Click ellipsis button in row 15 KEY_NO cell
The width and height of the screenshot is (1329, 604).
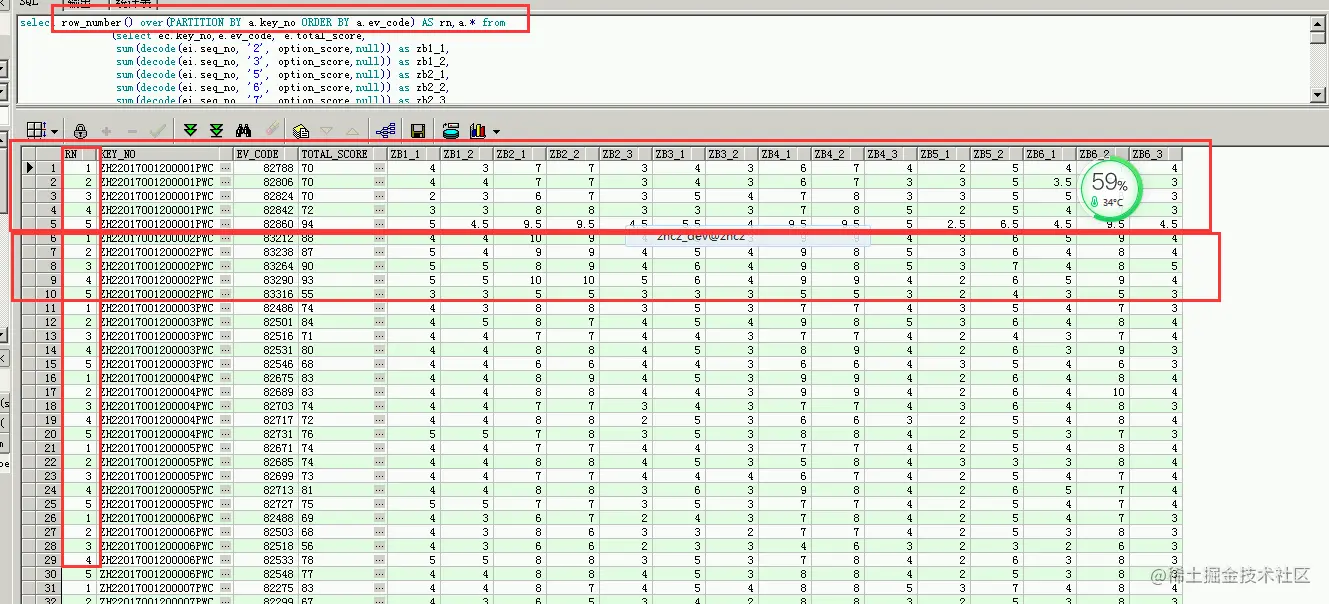[225, 364]
